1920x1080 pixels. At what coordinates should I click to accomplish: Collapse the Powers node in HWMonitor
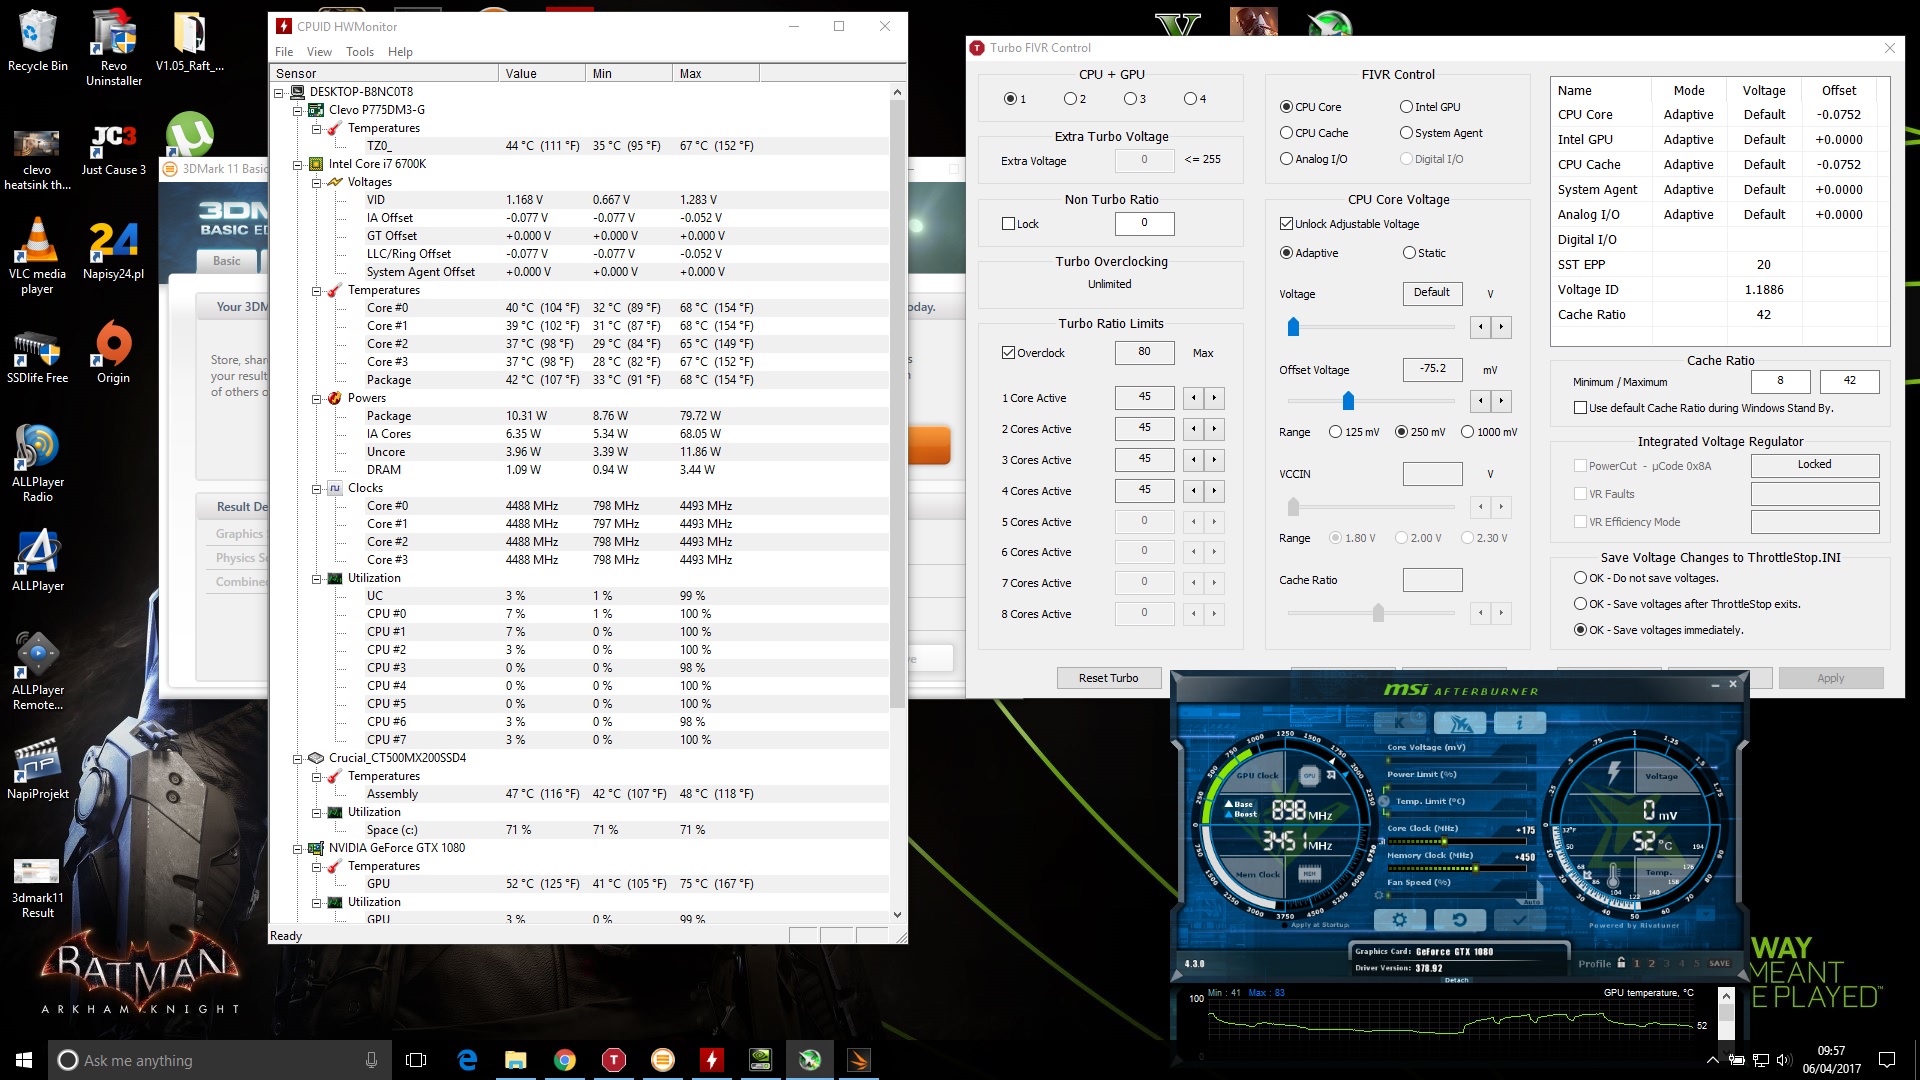click(316, 399)
